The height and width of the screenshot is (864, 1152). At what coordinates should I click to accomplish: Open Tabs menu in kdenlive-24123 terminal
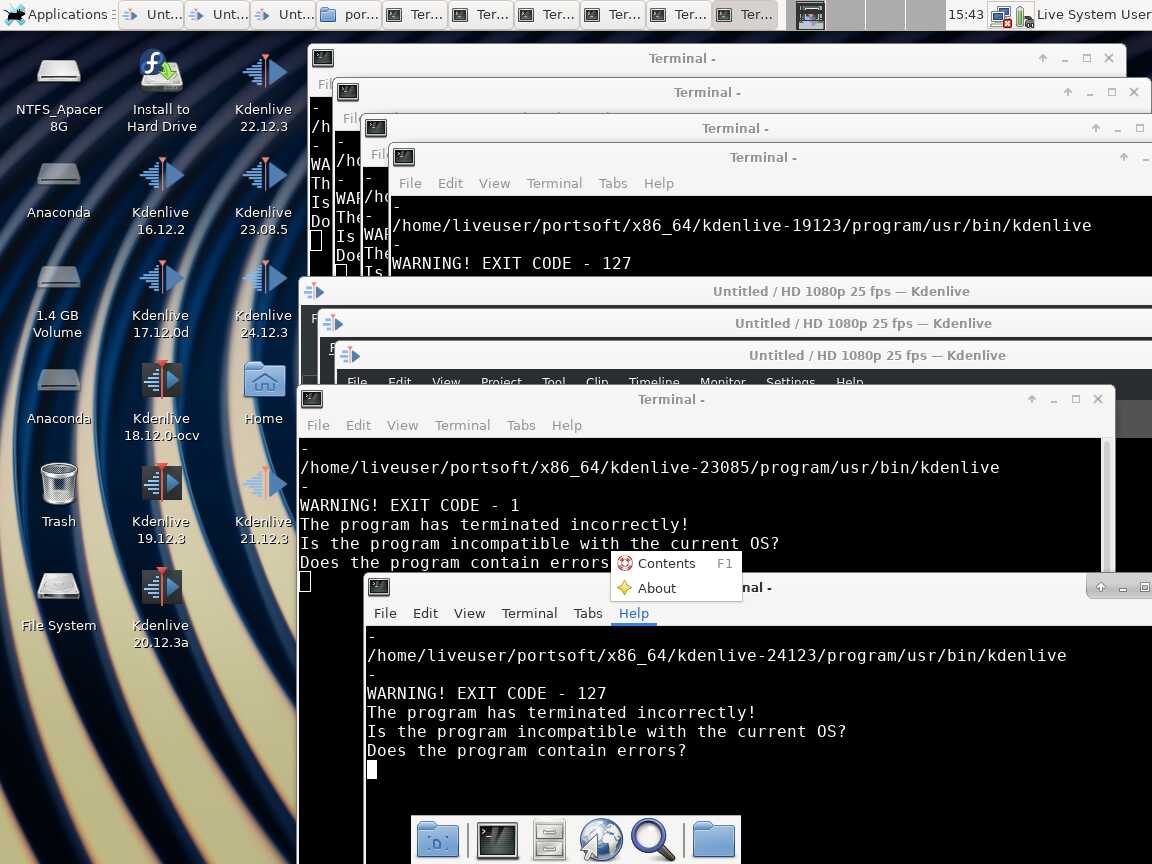[588, 613]
